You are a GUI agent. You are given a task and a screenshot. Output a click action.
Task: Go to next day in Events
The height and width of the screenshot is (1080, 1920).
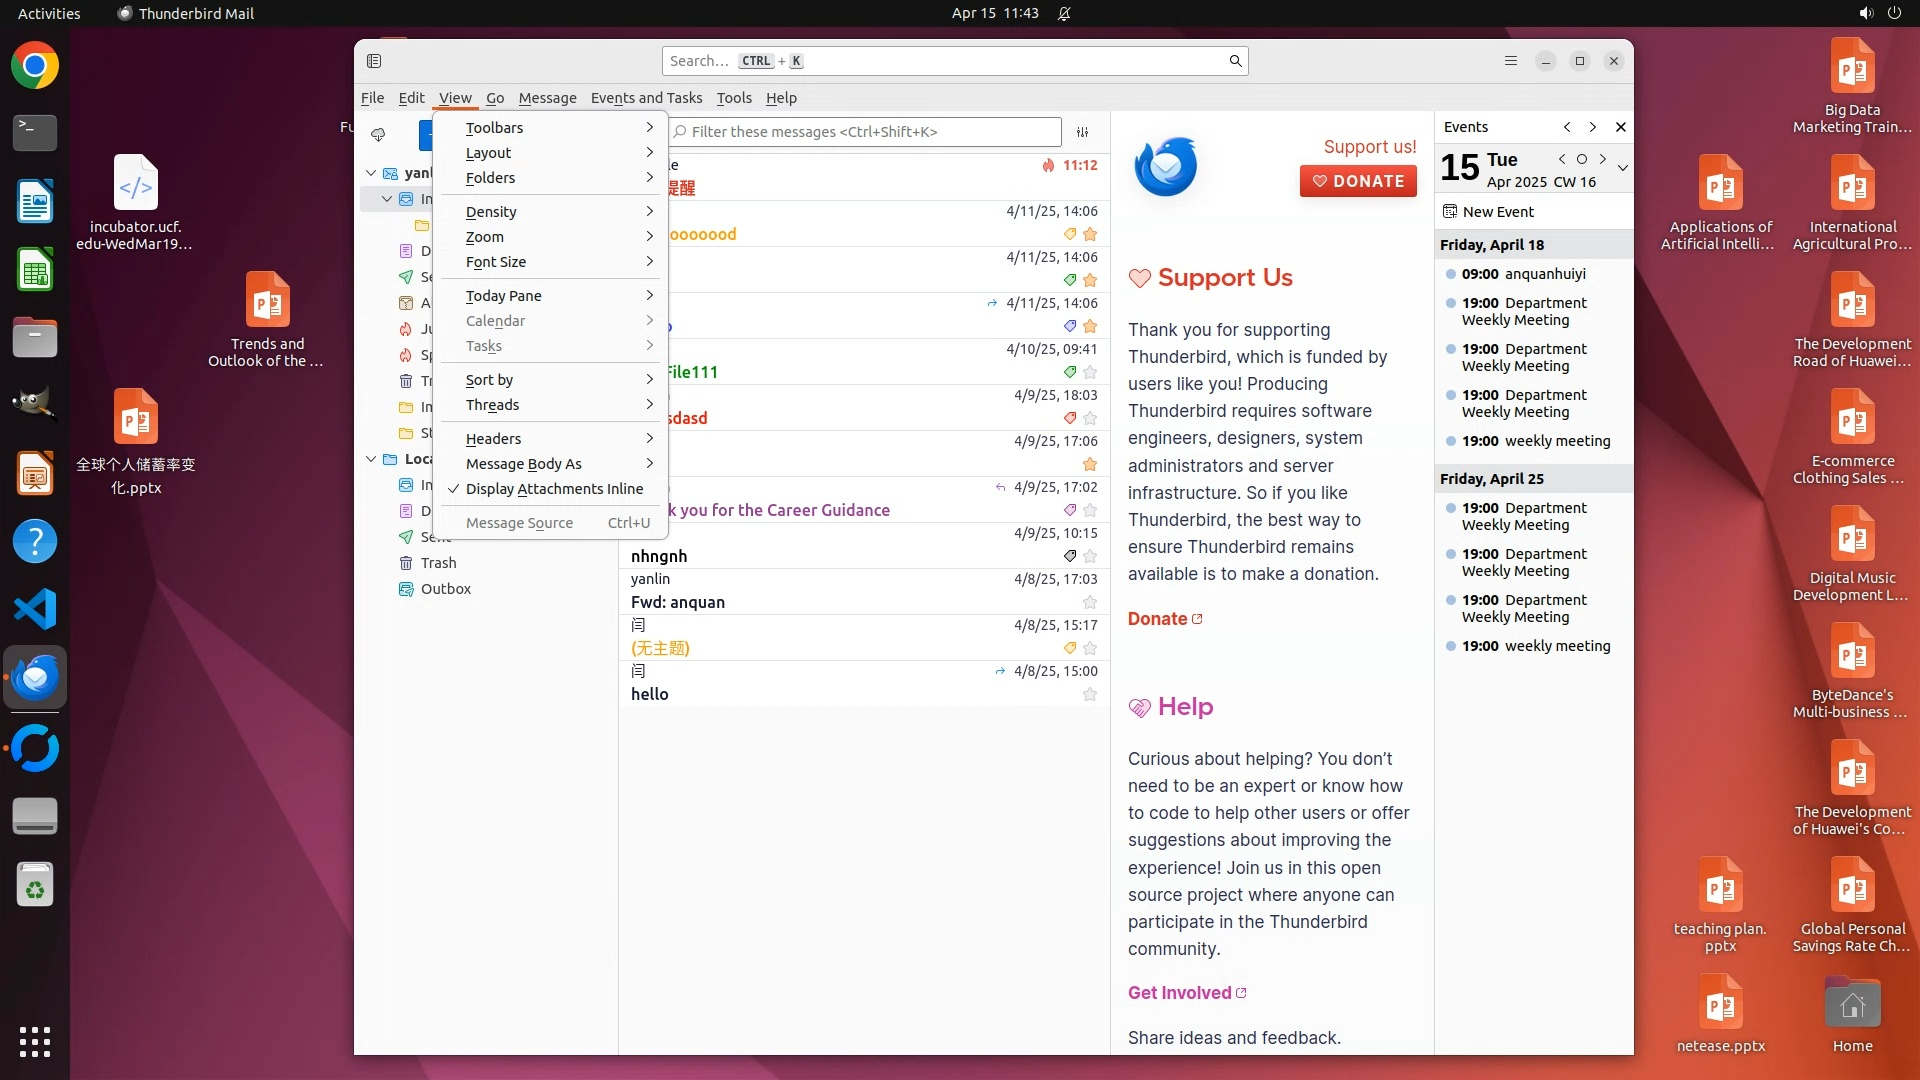coord(1603,159)
